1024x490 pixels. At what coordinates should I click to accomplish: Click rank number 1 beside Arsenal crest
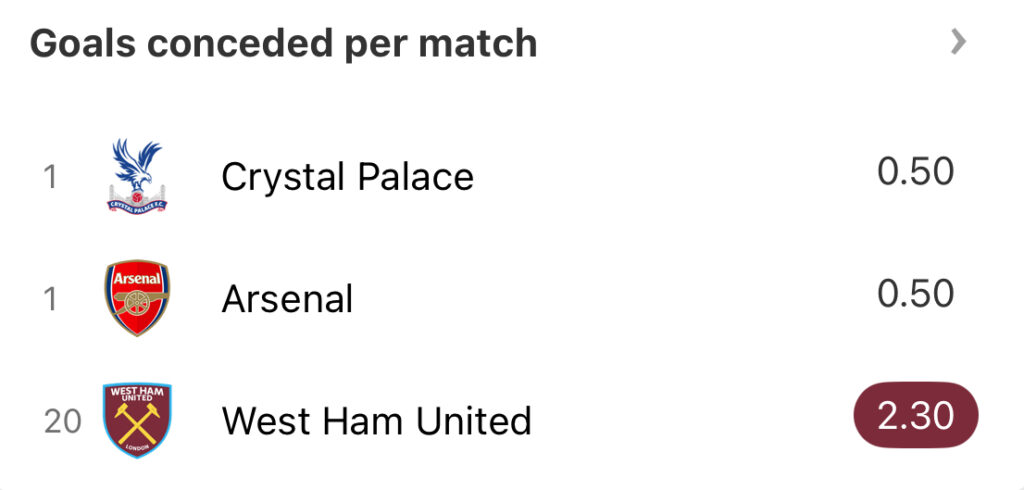pyautogui.click(x=50, y=299)
